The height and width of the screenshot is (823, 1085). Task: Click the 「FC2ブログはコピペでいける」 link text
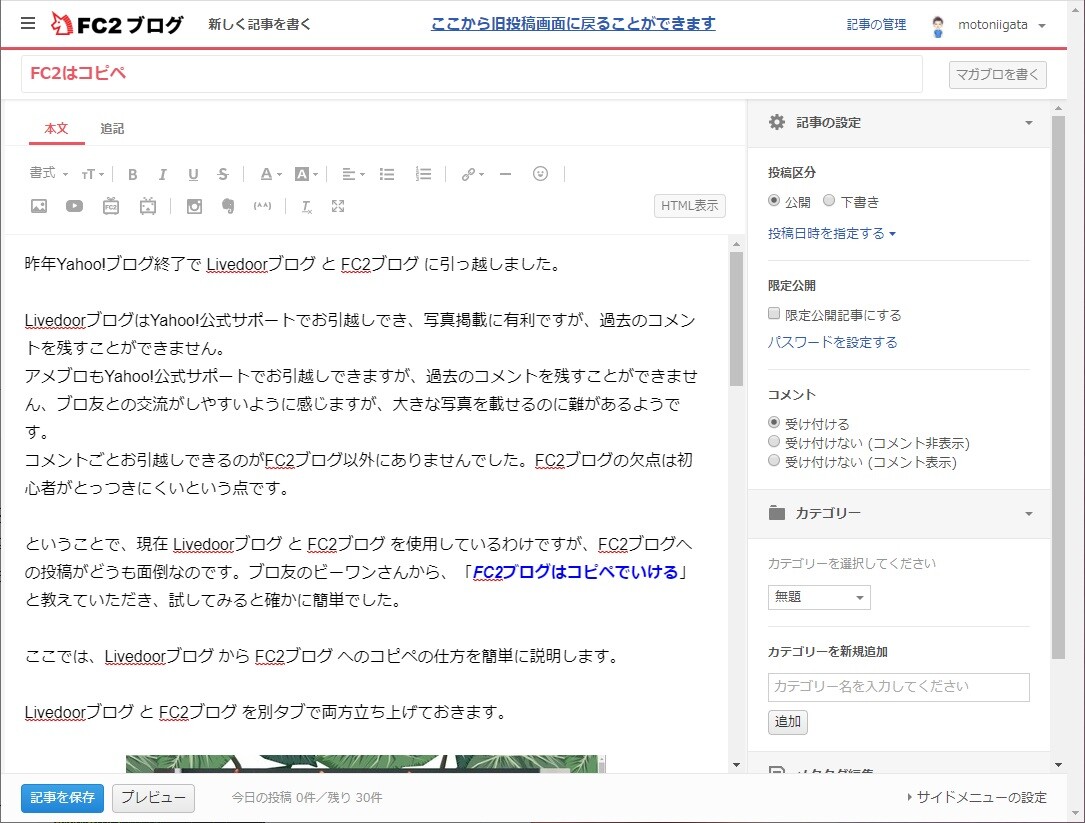pos(575,572)
